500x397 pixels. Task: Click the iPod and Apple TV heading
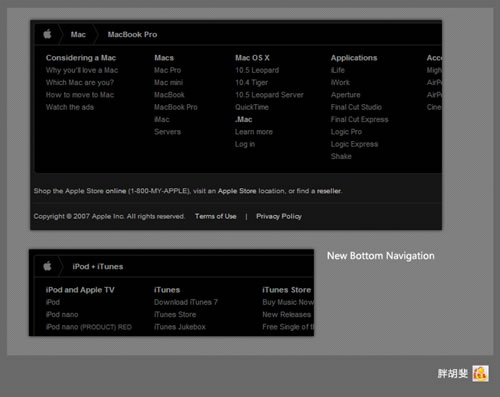(x=80, y=290)
